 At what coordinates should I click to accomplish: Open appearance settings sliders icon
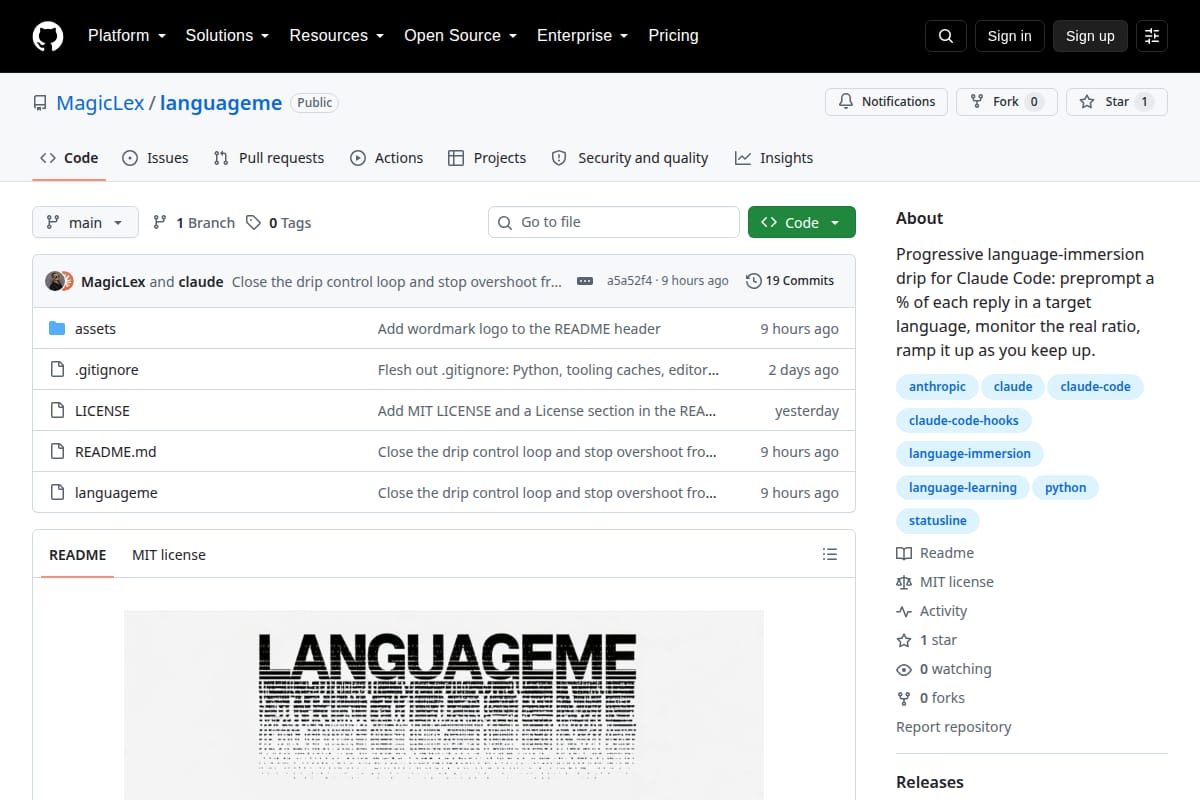click(x=1152, y=36)
